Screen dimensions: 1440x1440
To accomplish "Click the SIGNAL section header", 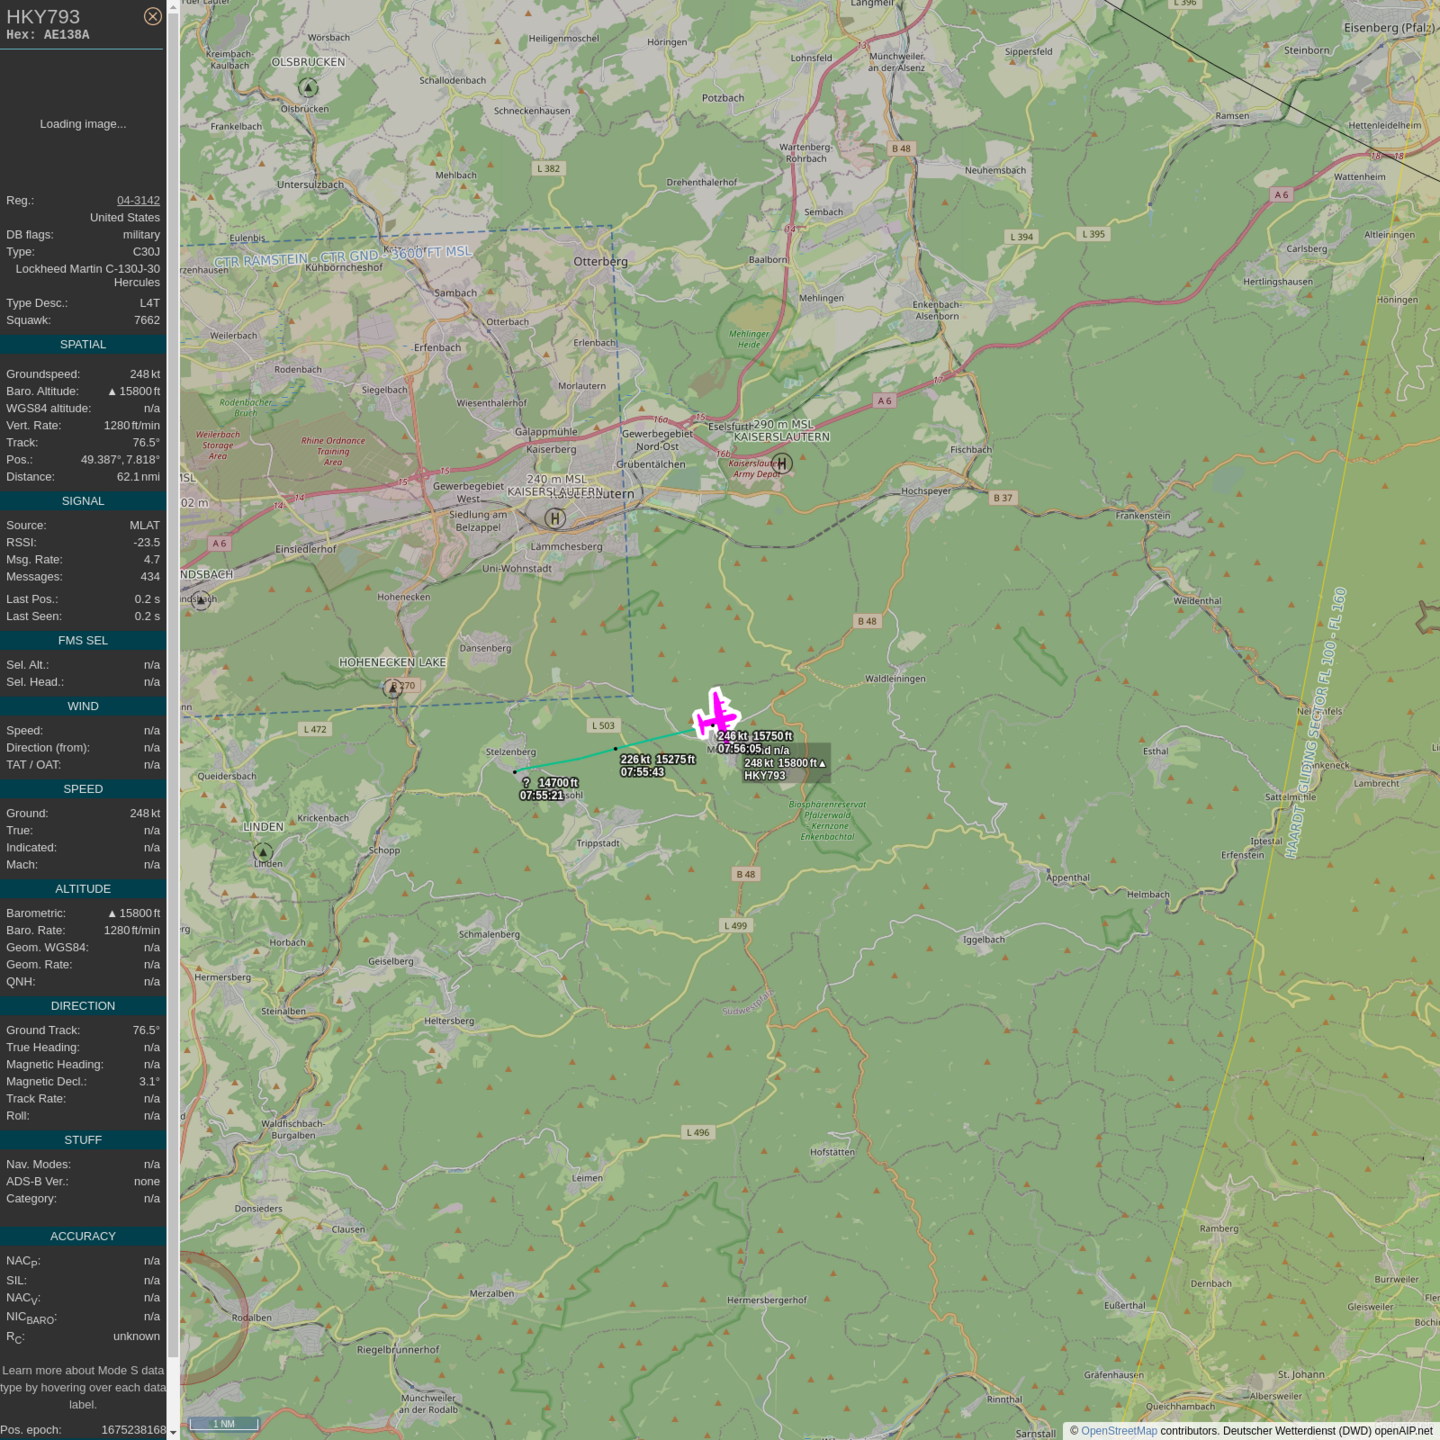I will pos(83,501).
